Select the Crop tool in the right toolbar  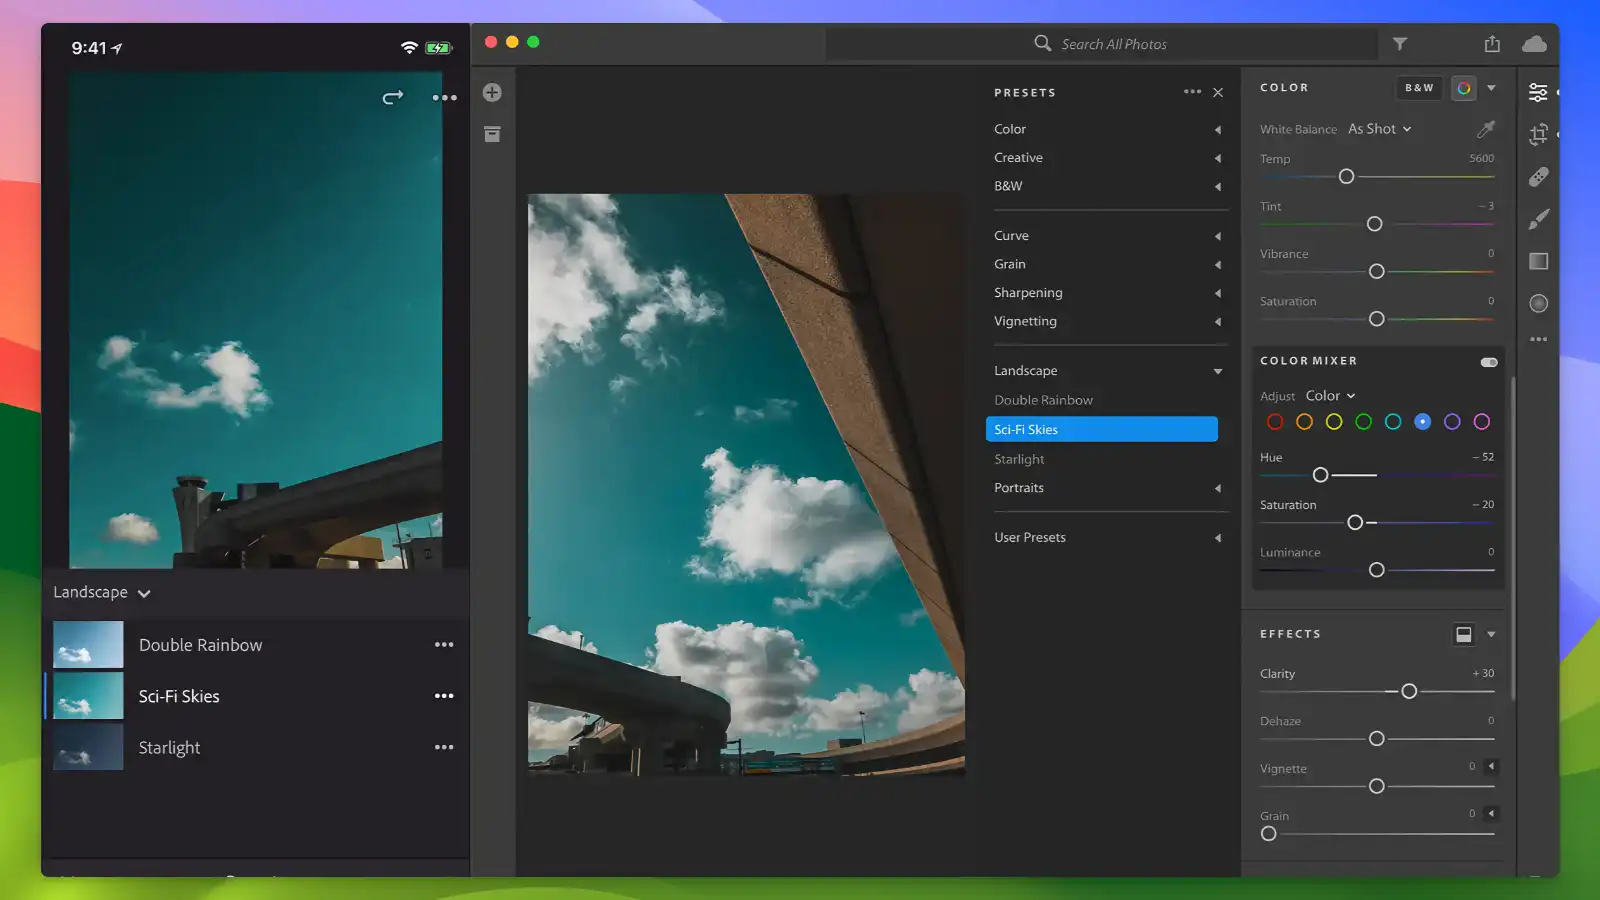coord(1538,133)
